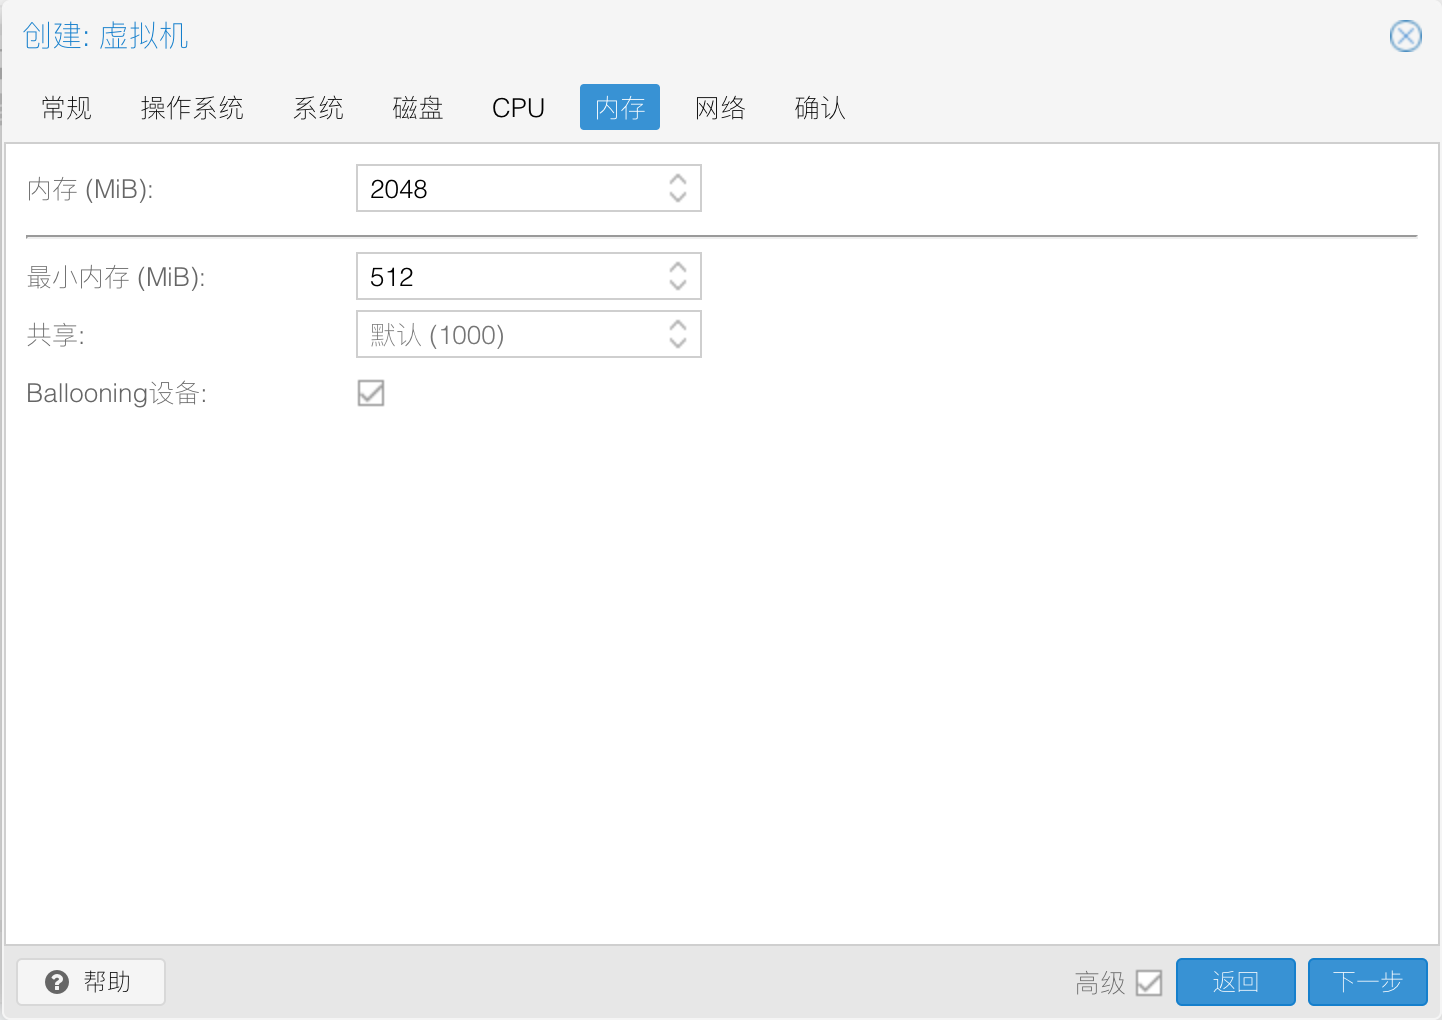Jump to the 确认 tab
Viewport: 1442px width, 1020px height.
[820, 108]
